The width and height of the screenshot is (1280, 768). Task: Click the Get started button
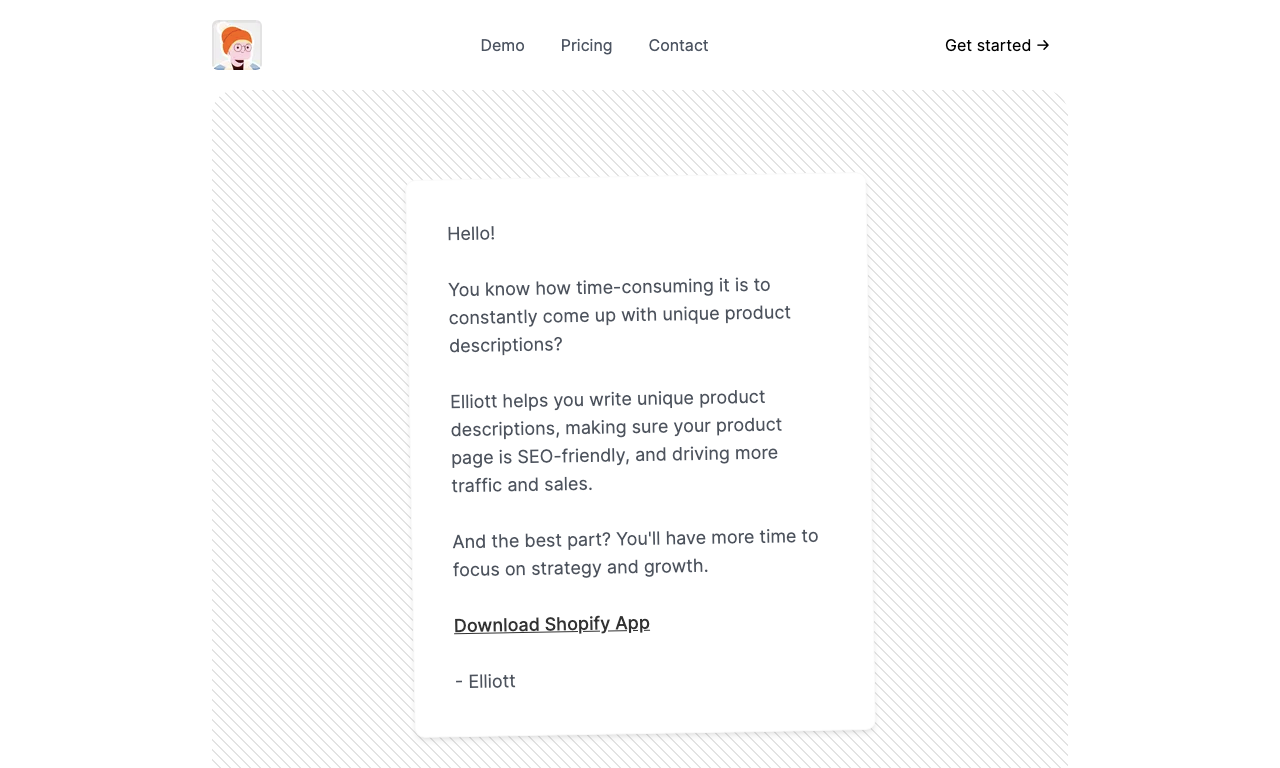click(x=997, y=45)
